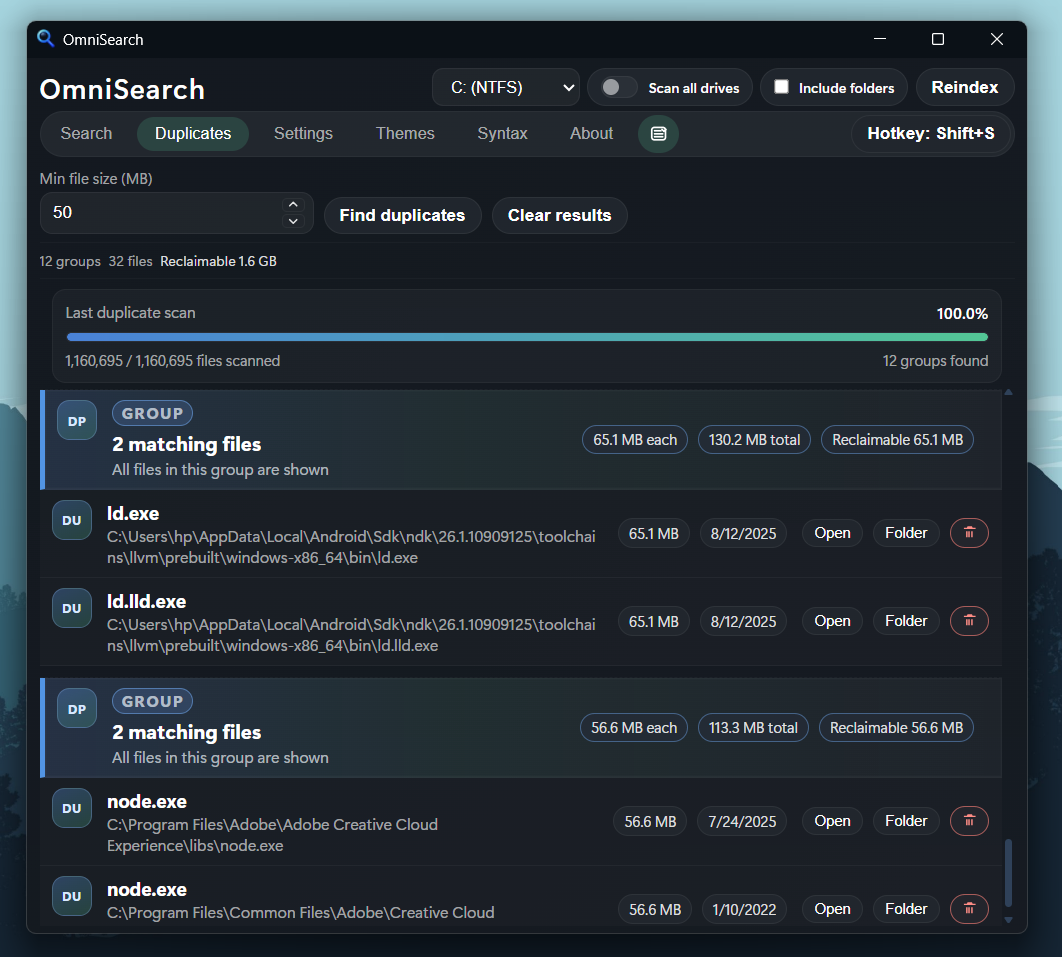Click '1,160,695 / 1,160,695 files scanned' text

(x=172, y=360)
